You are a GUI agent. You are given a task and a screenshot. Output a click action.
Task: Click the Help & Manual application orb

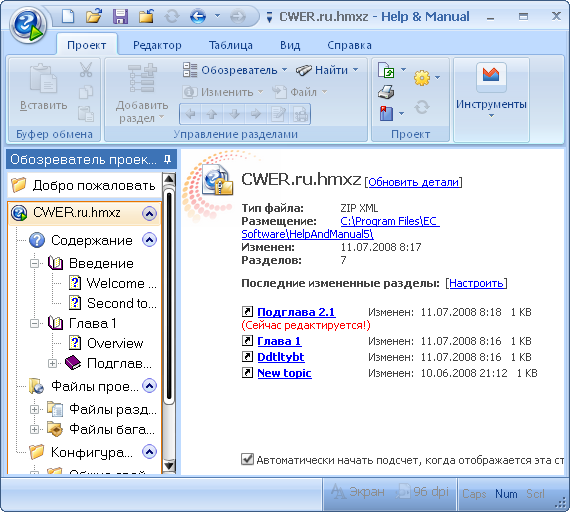pyautogui.click(x=28, y=25)
